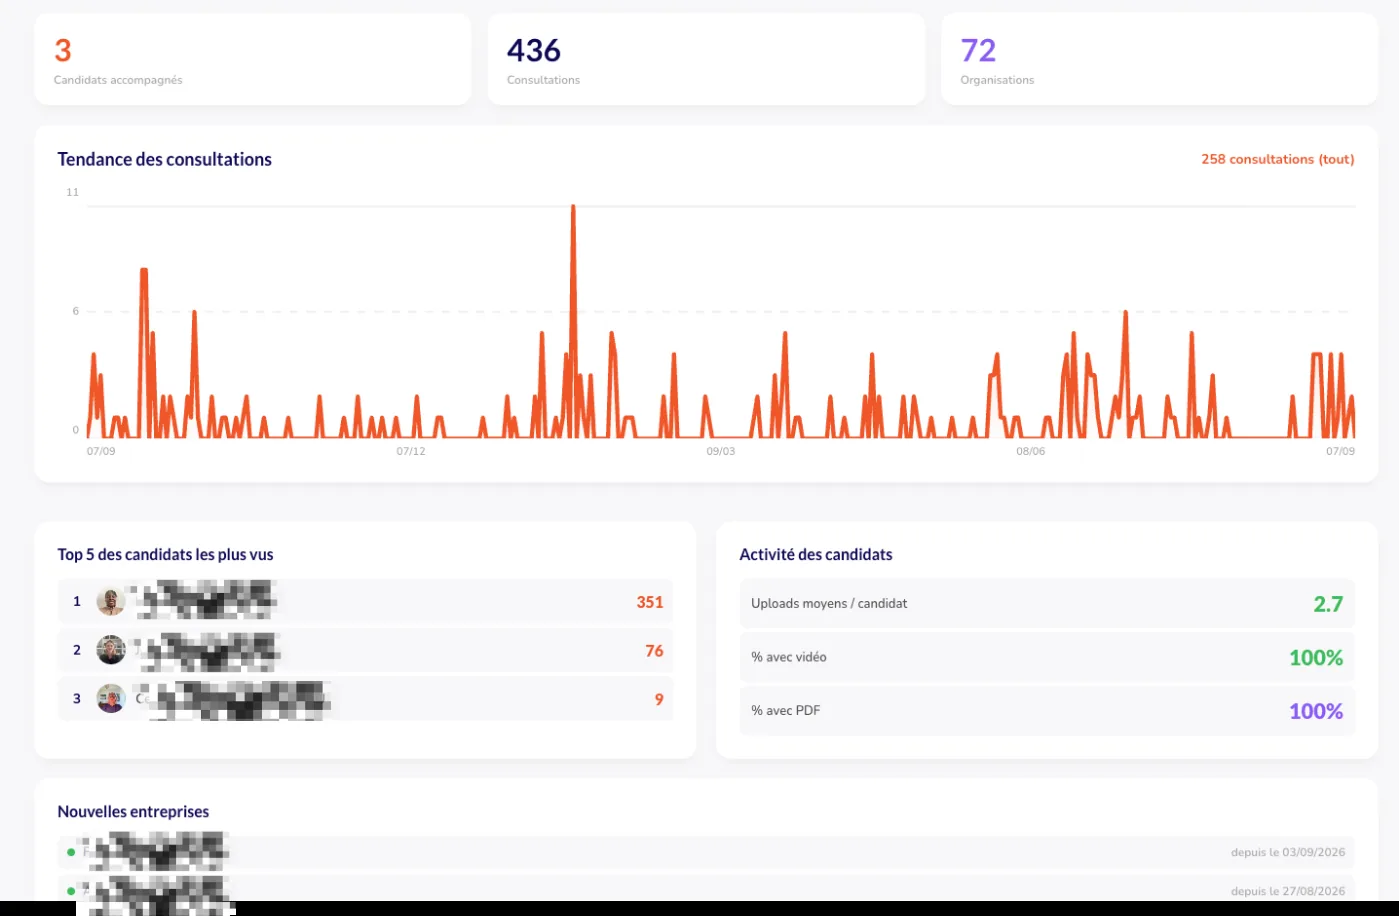Select the "depuis le 27/08/2026" date text
Viewport: 1399px width, 916px height.
point(1288,891)
